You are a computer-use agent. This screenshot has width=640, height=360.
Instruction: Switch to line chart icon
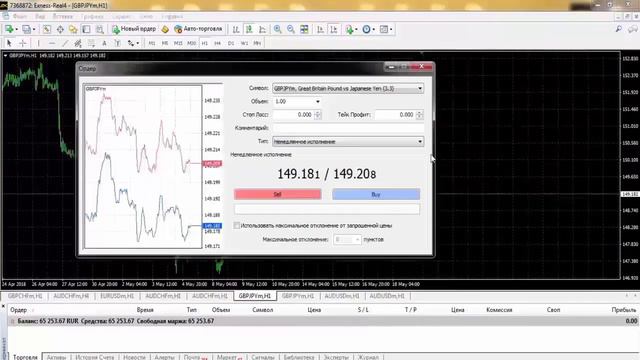coord(262,29)
